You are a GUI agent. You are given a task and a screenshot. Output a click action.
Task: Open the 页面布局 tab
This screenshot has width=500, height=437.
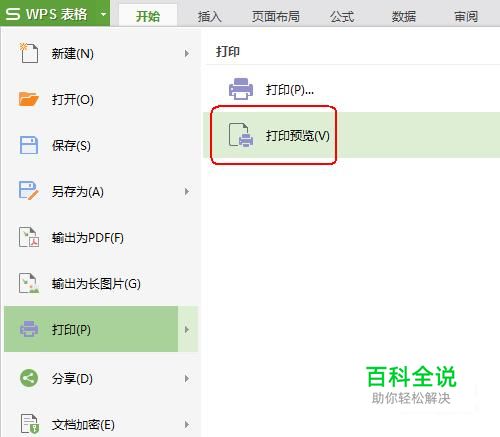tap(275, 16)
